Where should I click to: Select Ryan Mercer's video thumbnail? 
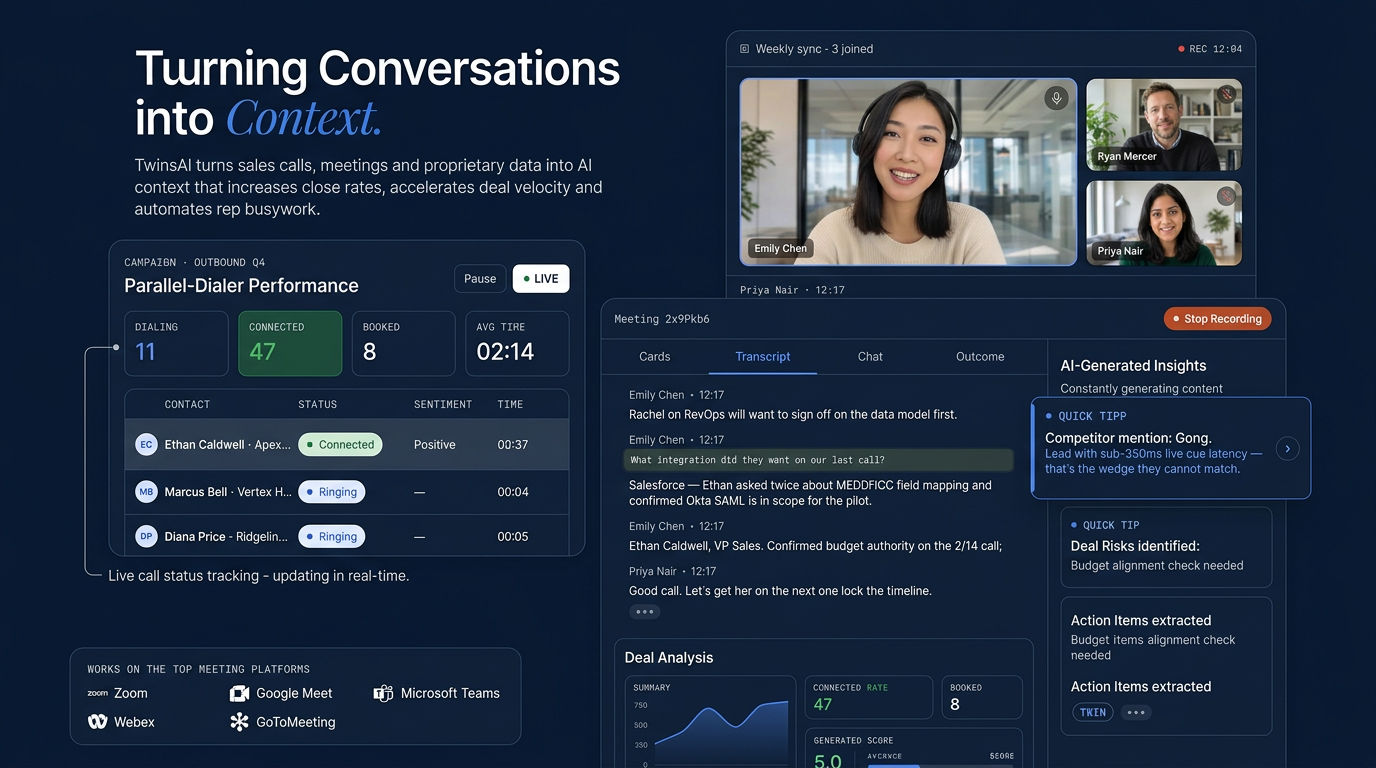click(1164, 125)
